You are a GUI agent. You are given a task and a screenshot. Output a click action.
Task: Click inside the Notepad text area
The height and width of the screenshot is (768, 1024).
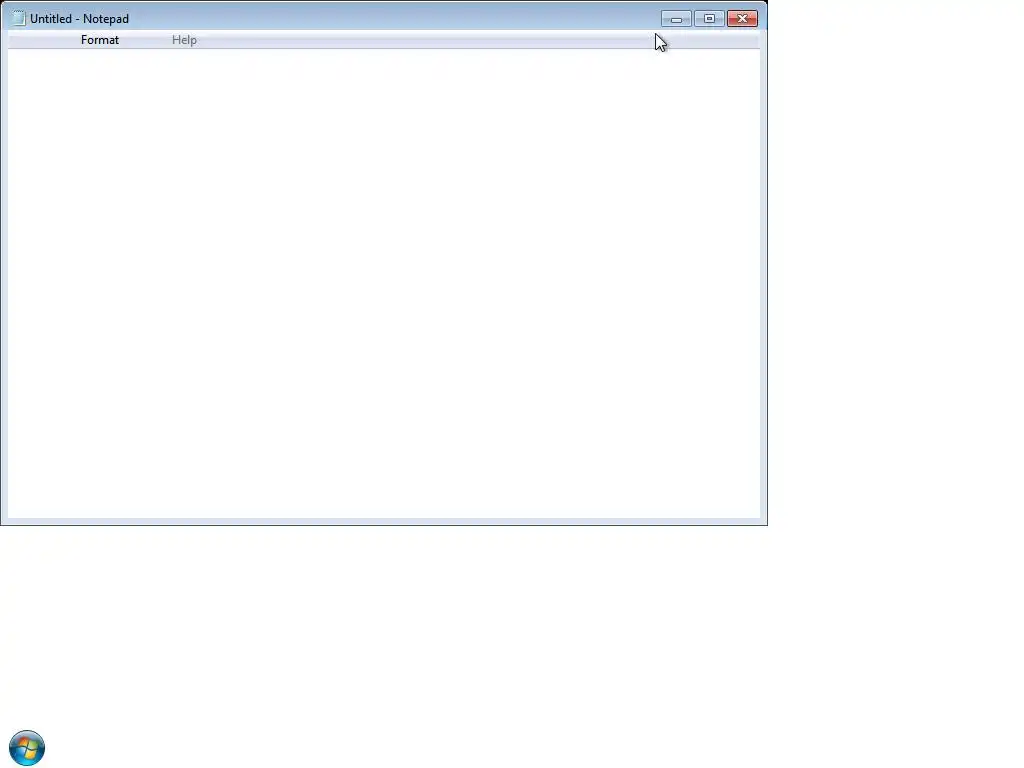coord(384,283)
